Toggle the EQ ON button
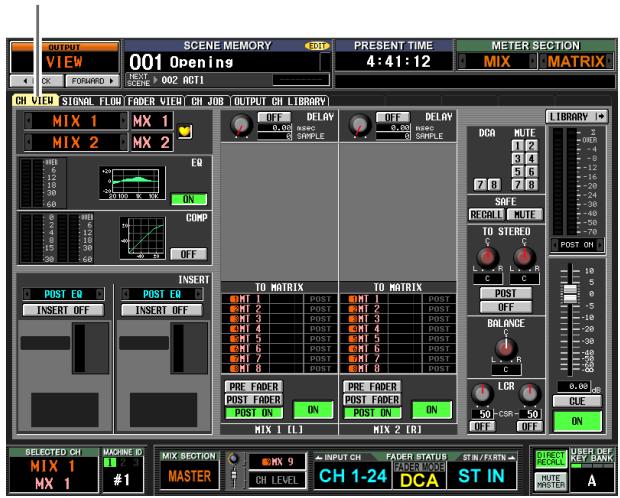 189,199
